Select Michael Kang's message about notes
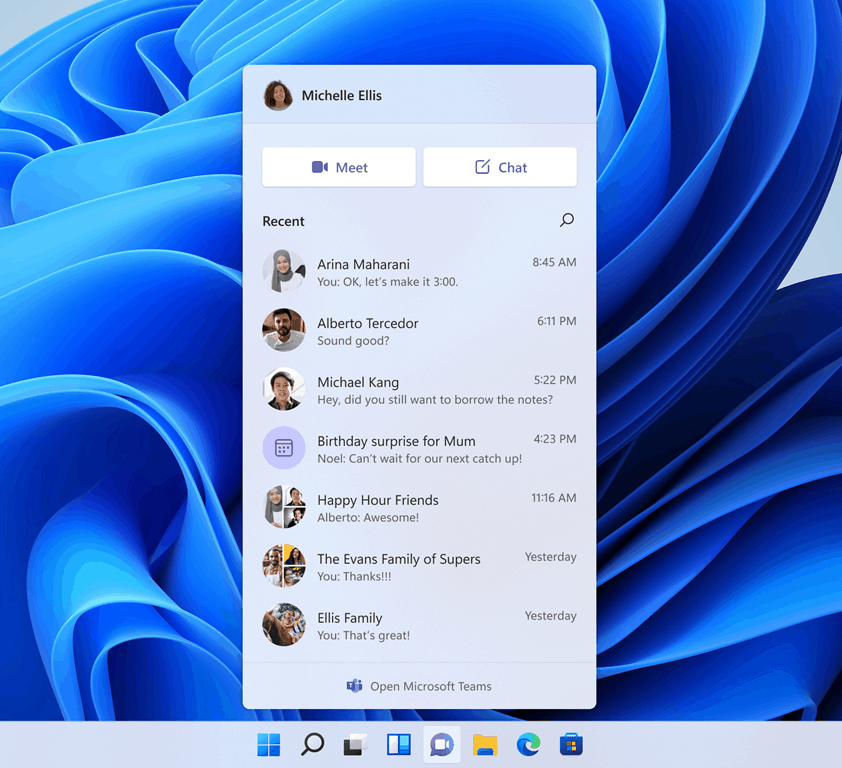This screenshot has height=768, width=842. tap(434, 400)
